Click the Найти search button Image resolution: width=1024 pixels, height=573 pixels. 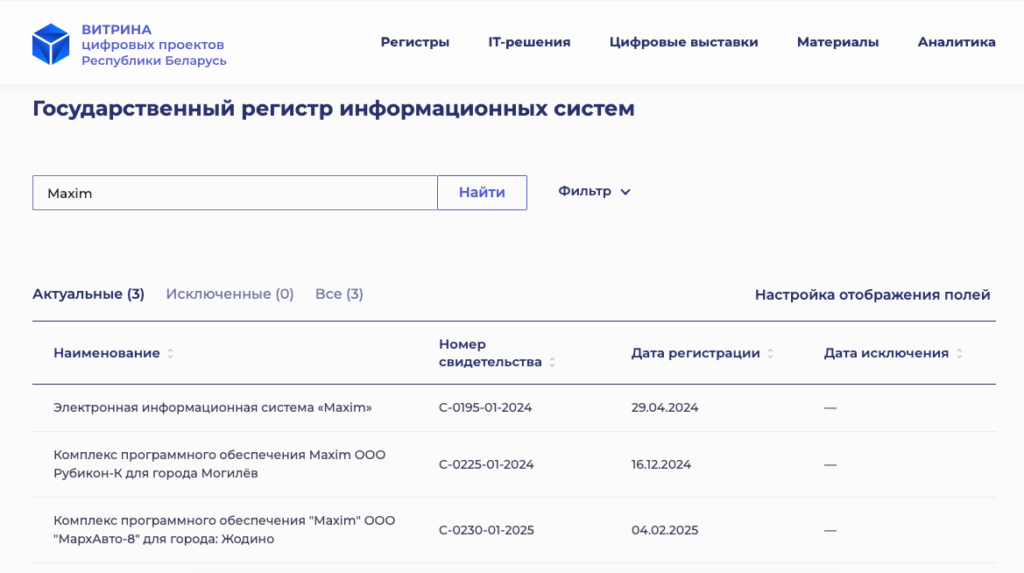pyautogui.click(x=482, y=192)
